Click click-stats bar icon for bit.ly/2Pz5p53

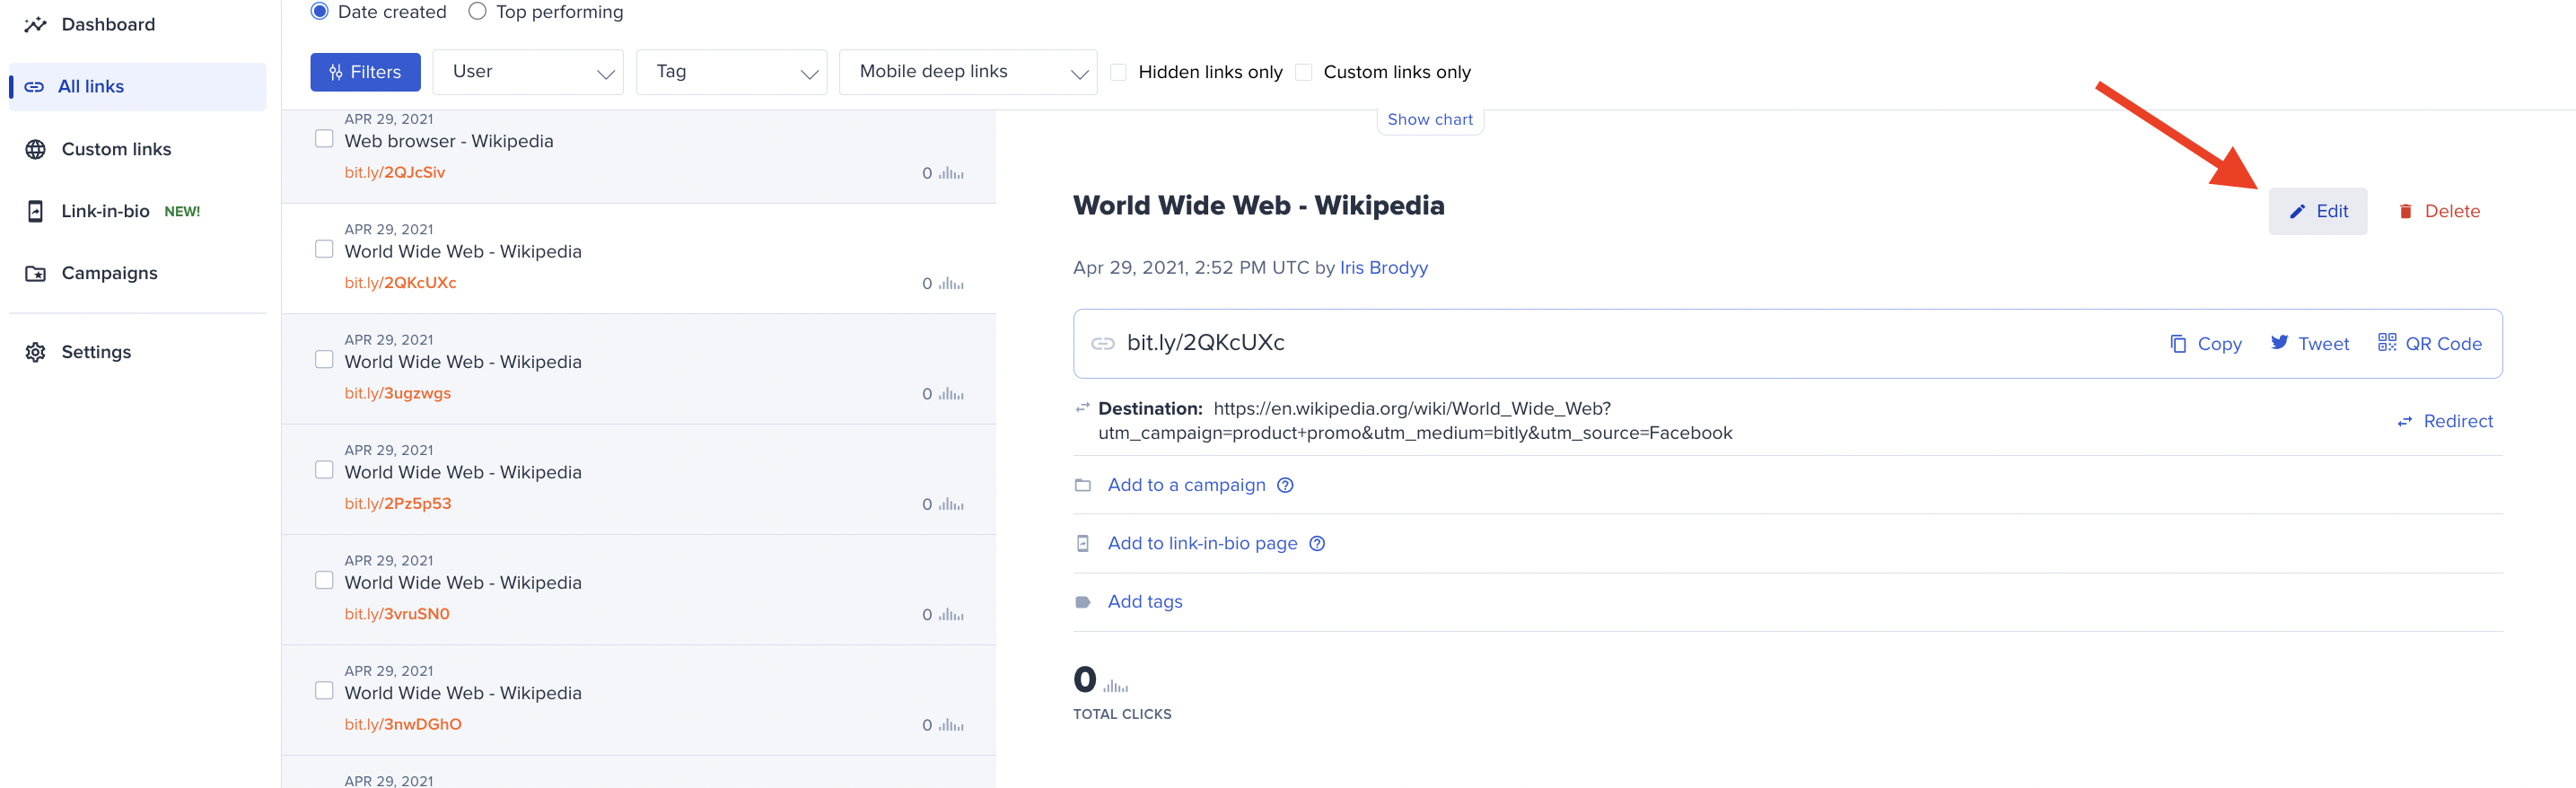951,505
